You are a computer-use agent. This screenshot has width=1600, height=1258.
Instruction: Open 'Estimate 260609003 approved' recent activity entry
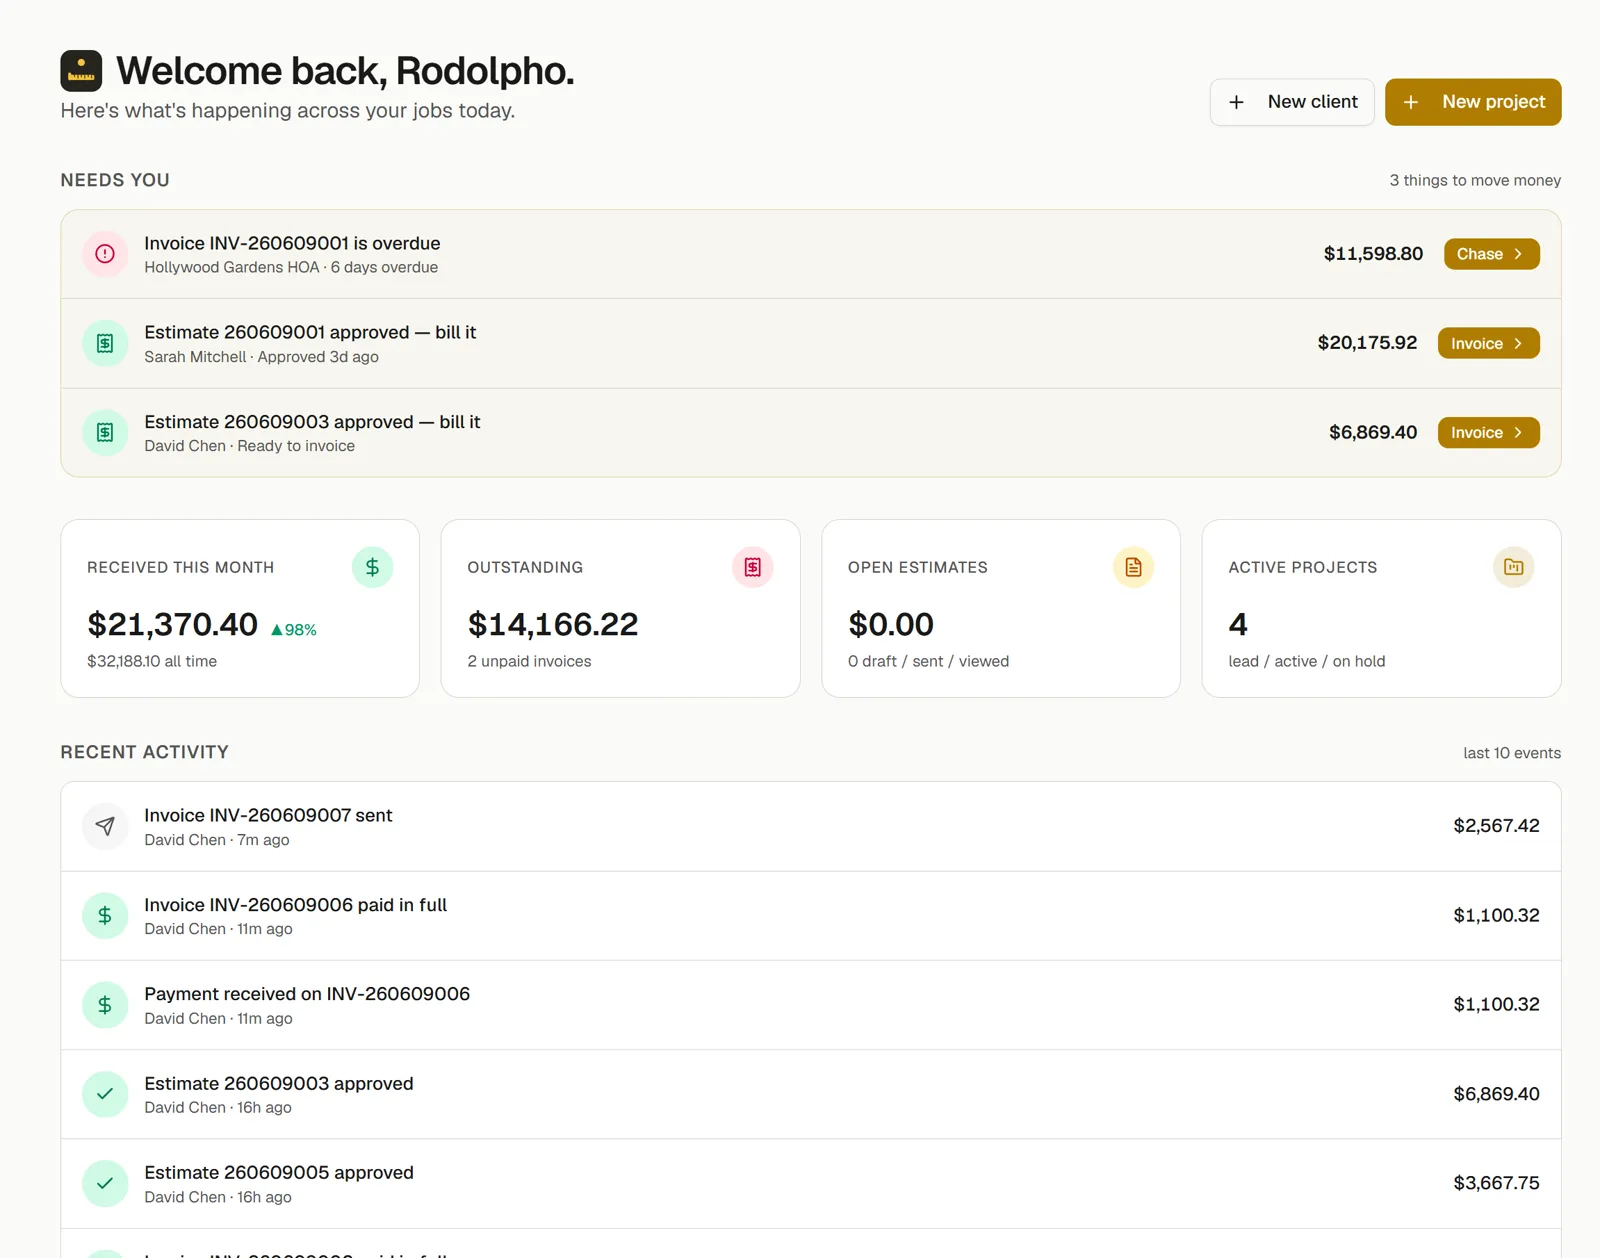point(811,1094)
